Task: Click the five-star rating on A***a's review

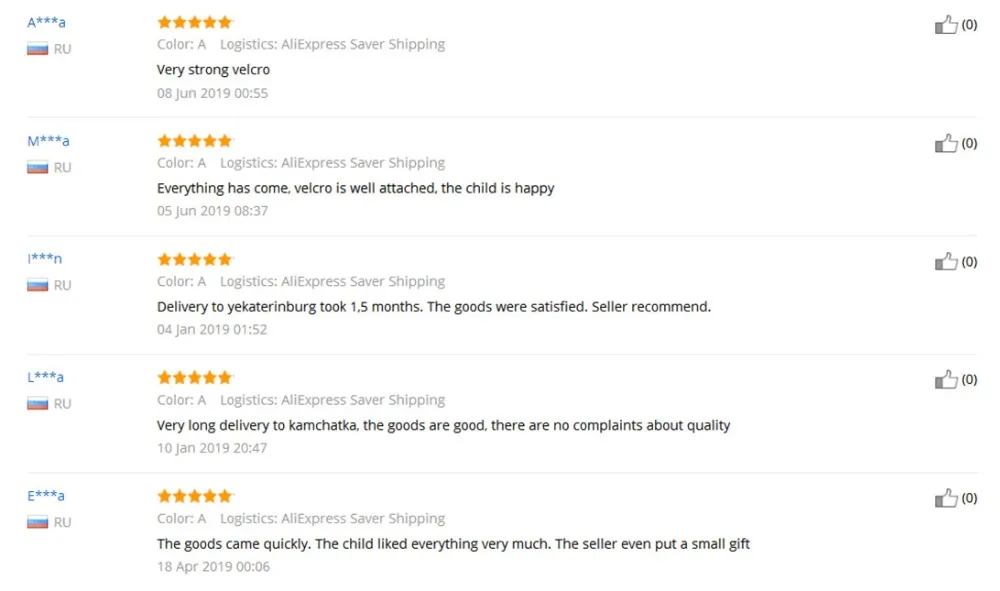Action: pyautogui.click(x=195, y=22)
